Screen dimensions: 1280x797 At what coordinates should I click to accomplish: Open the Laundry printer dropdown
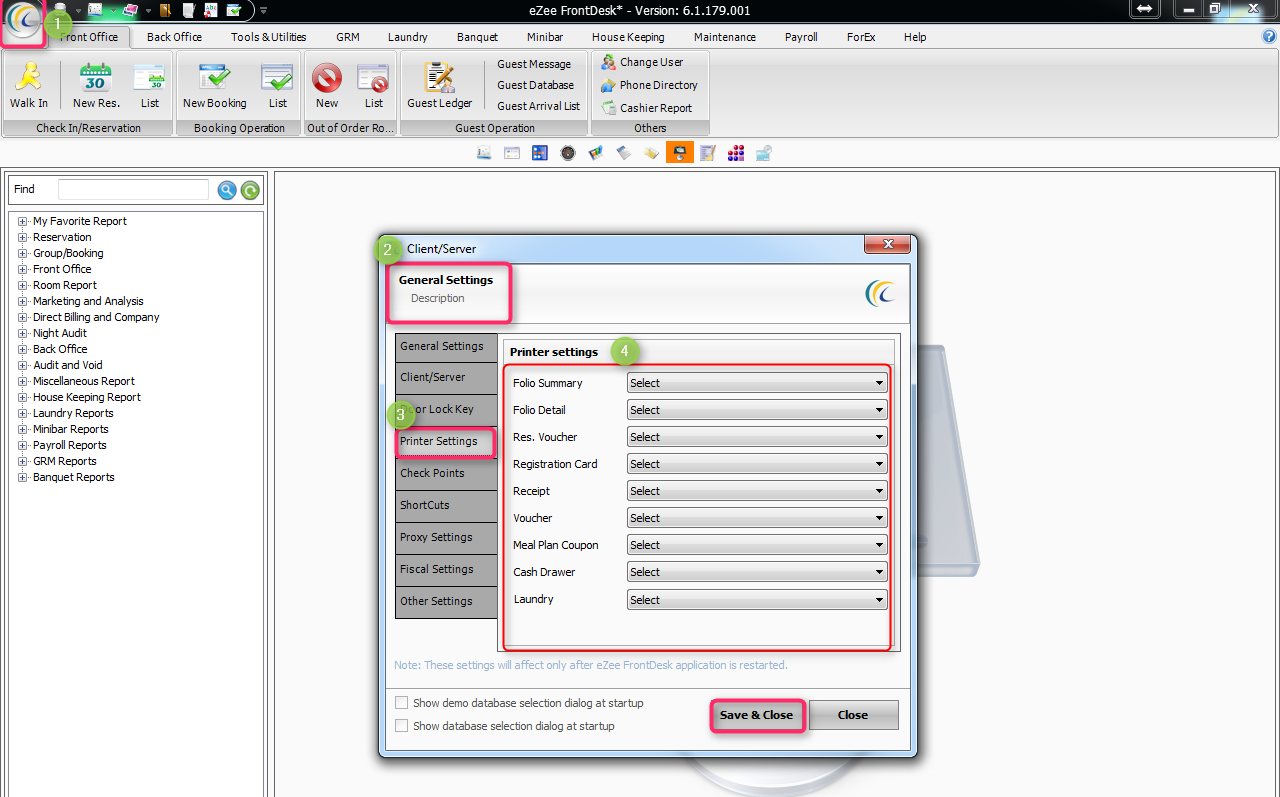(757, 600)
